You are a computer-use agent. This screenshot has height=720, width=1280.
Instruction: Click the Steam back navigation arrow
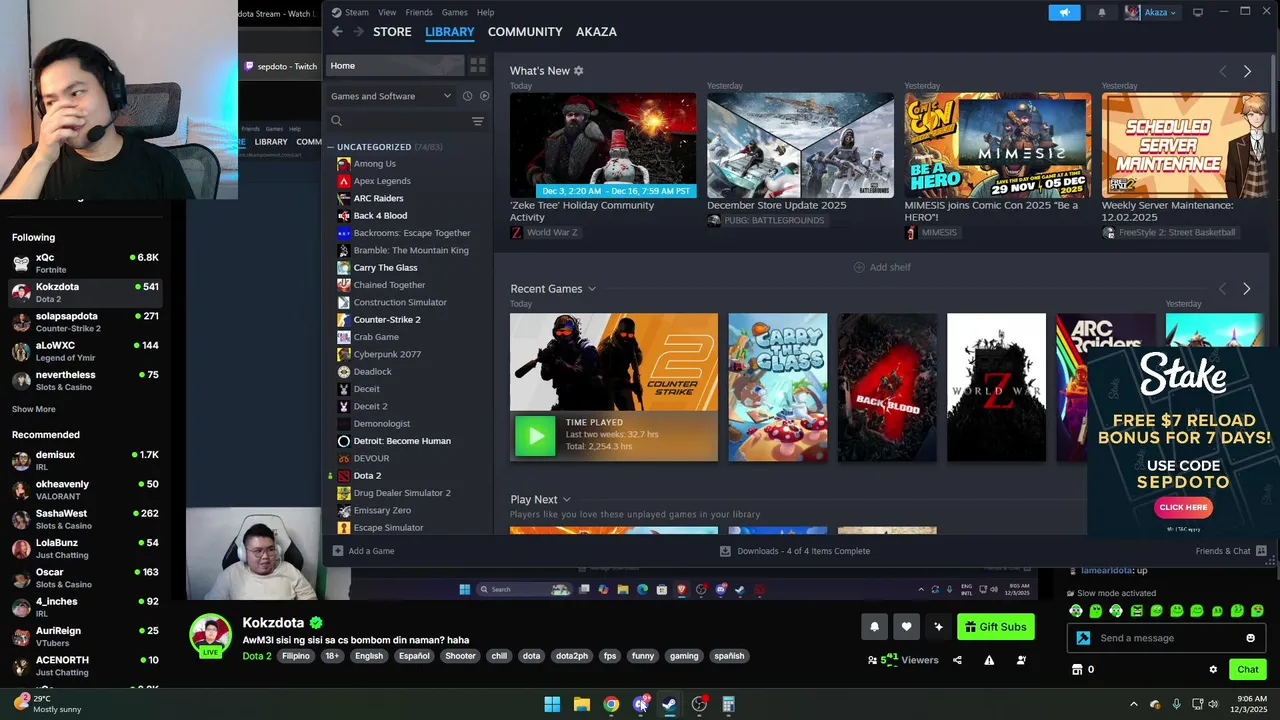337,32
